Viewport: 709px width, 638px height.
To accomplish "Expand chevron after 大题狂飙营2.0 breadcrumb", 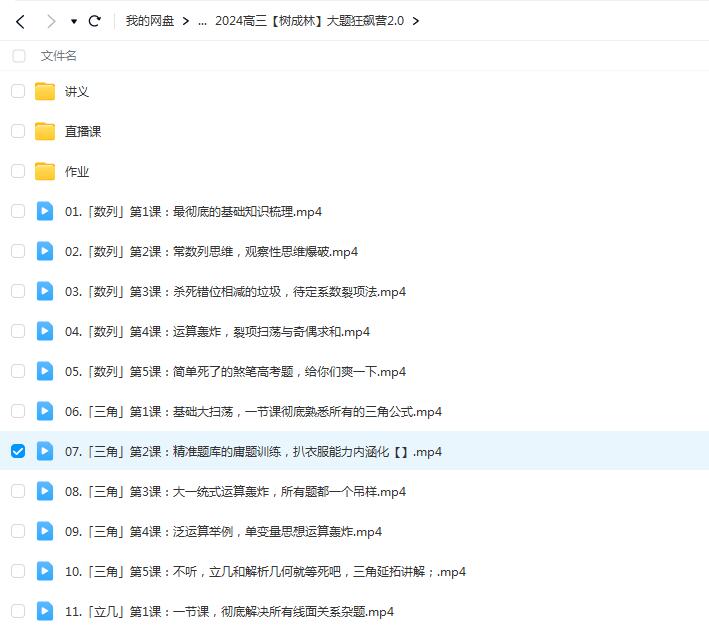I will 416,21.
